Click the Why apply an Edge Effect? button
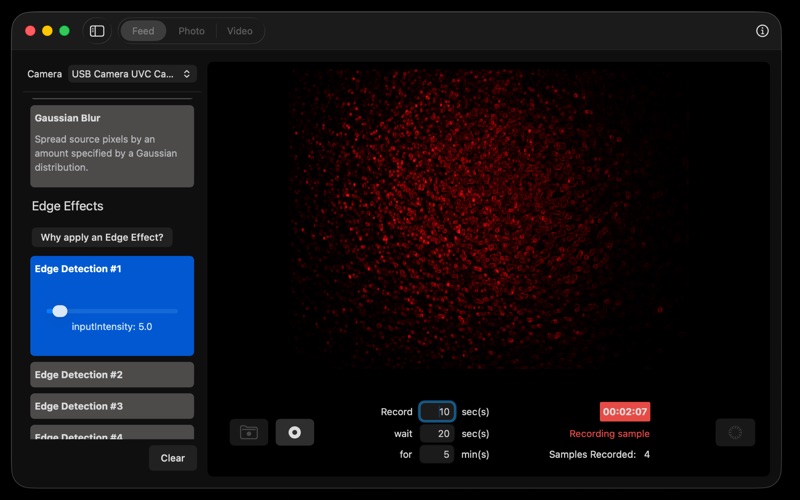This screenshot has width=800, height=500. pos(102,237)
